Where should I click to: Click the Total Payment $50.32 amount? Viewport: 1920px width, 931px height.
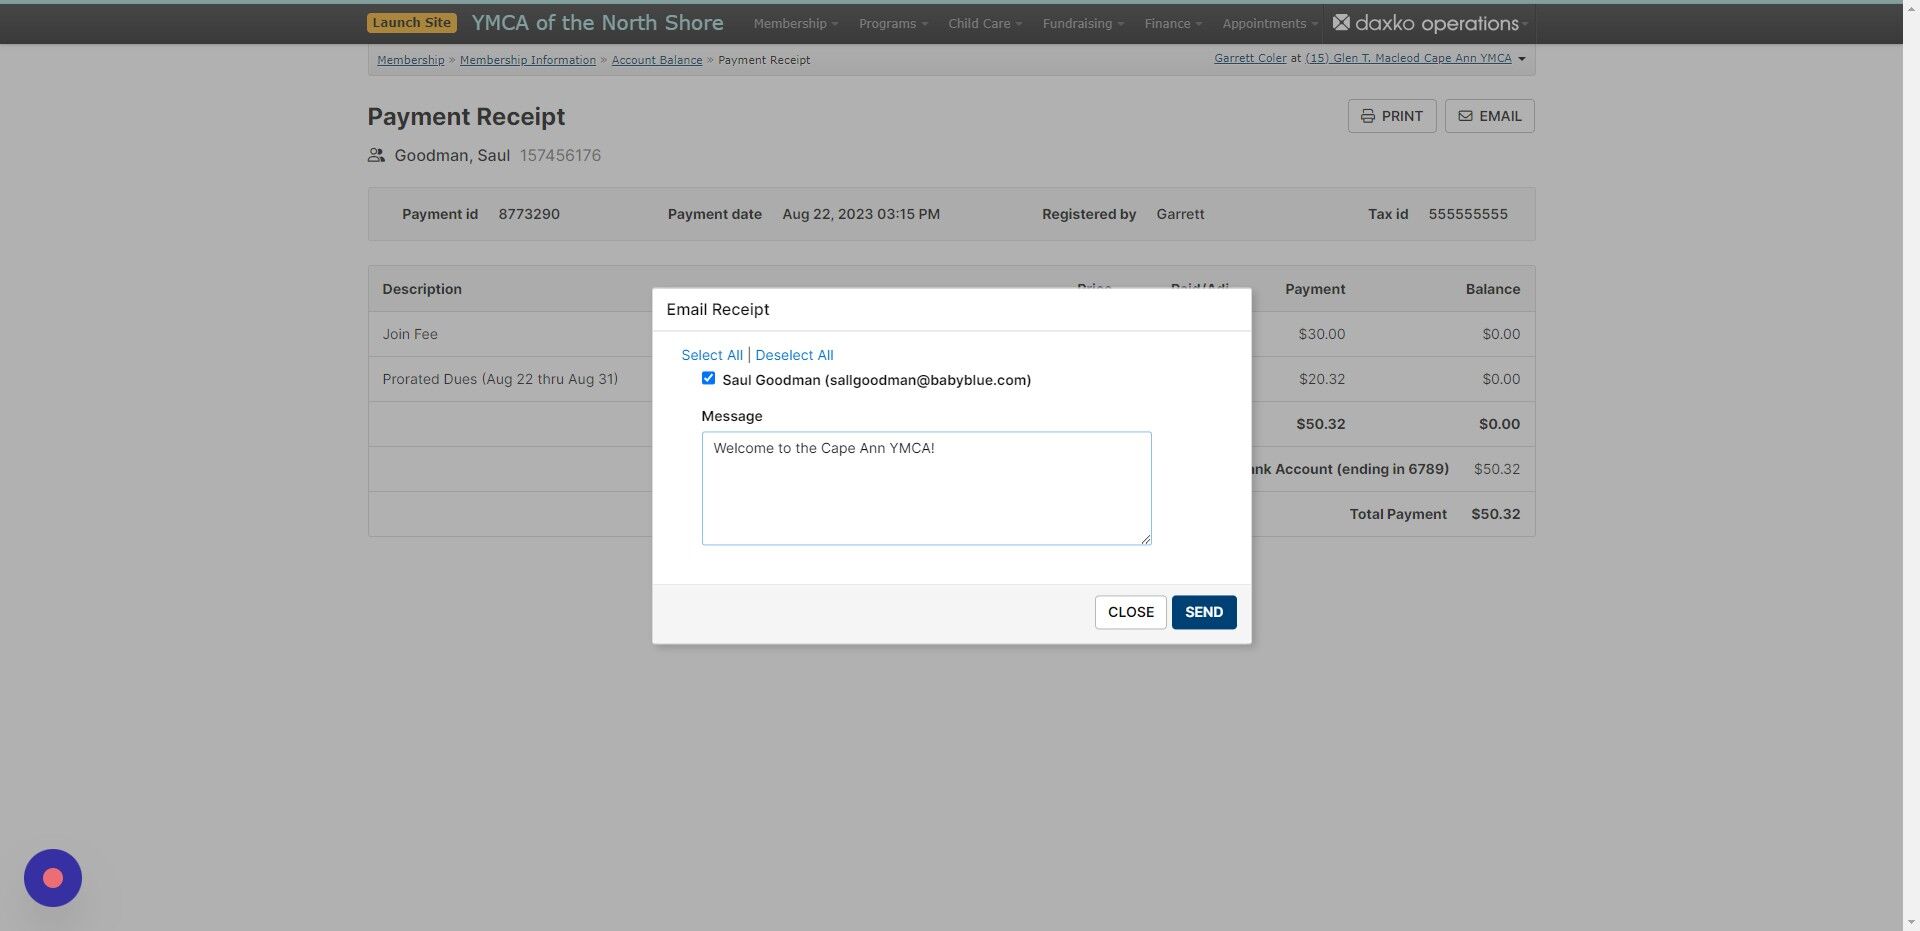tap(1495, 514)
